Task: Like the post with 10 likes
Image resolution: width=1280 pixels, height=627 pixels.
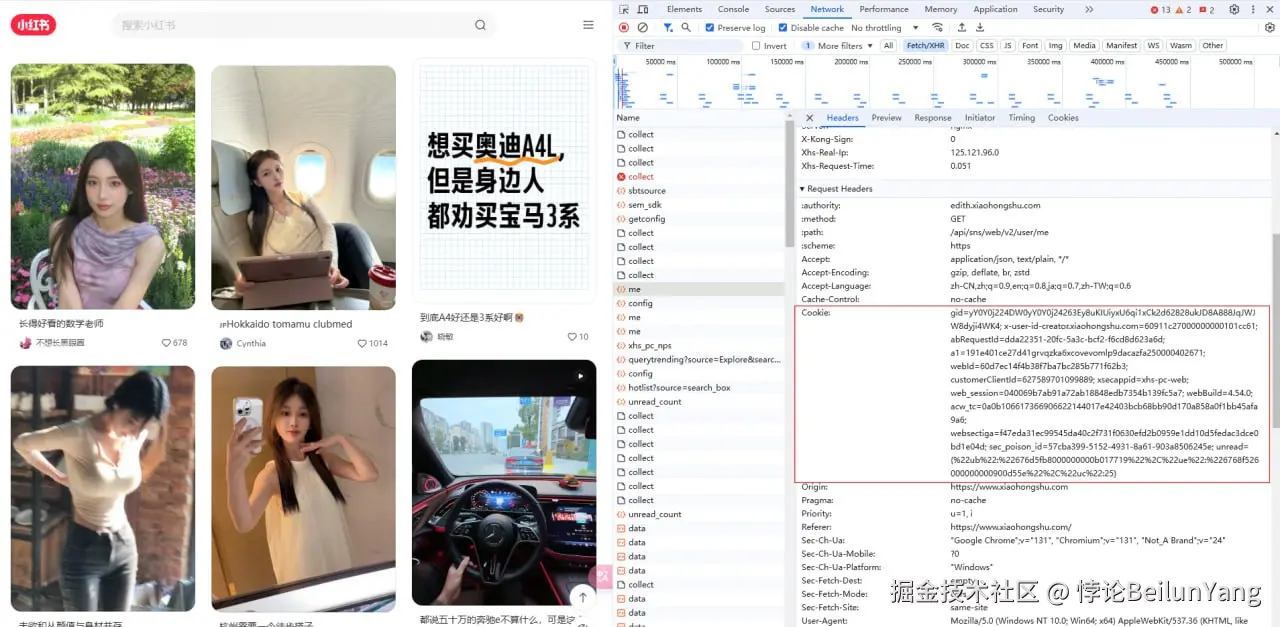Action: (572, 337)
